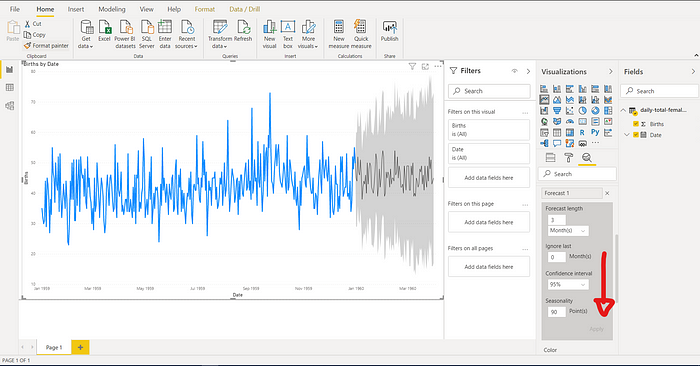Image resolution: width=700 pixels, height=366 pixels.
Task: Click Refresh in the Queries group
Action: coord(243,31)
